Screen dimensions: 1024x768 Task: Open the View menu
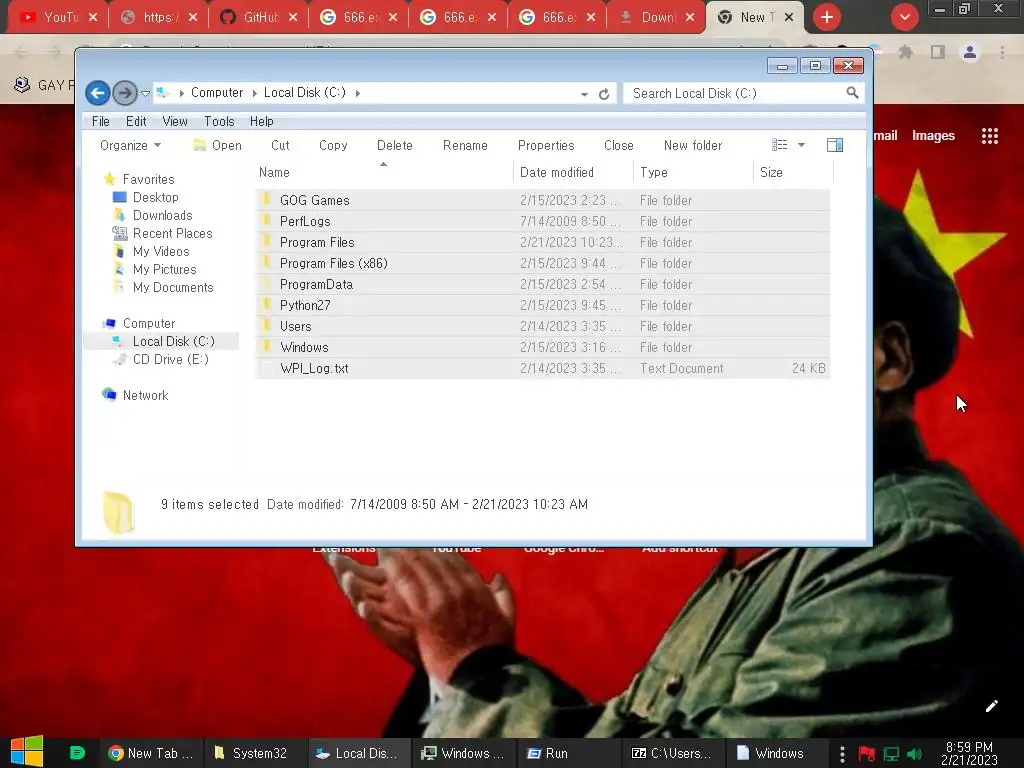tap(174, 121)
